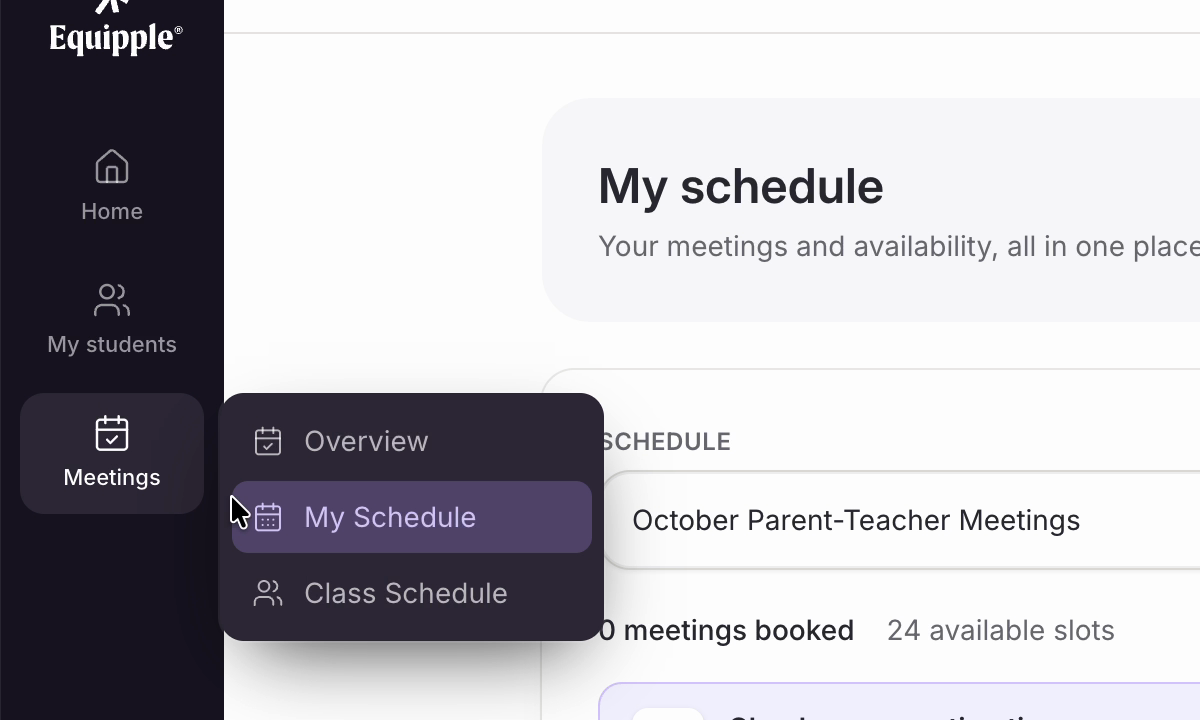This screenshot has width=1200, height=720.
Task: Select the My students people icon
Action: click(112, 300)
